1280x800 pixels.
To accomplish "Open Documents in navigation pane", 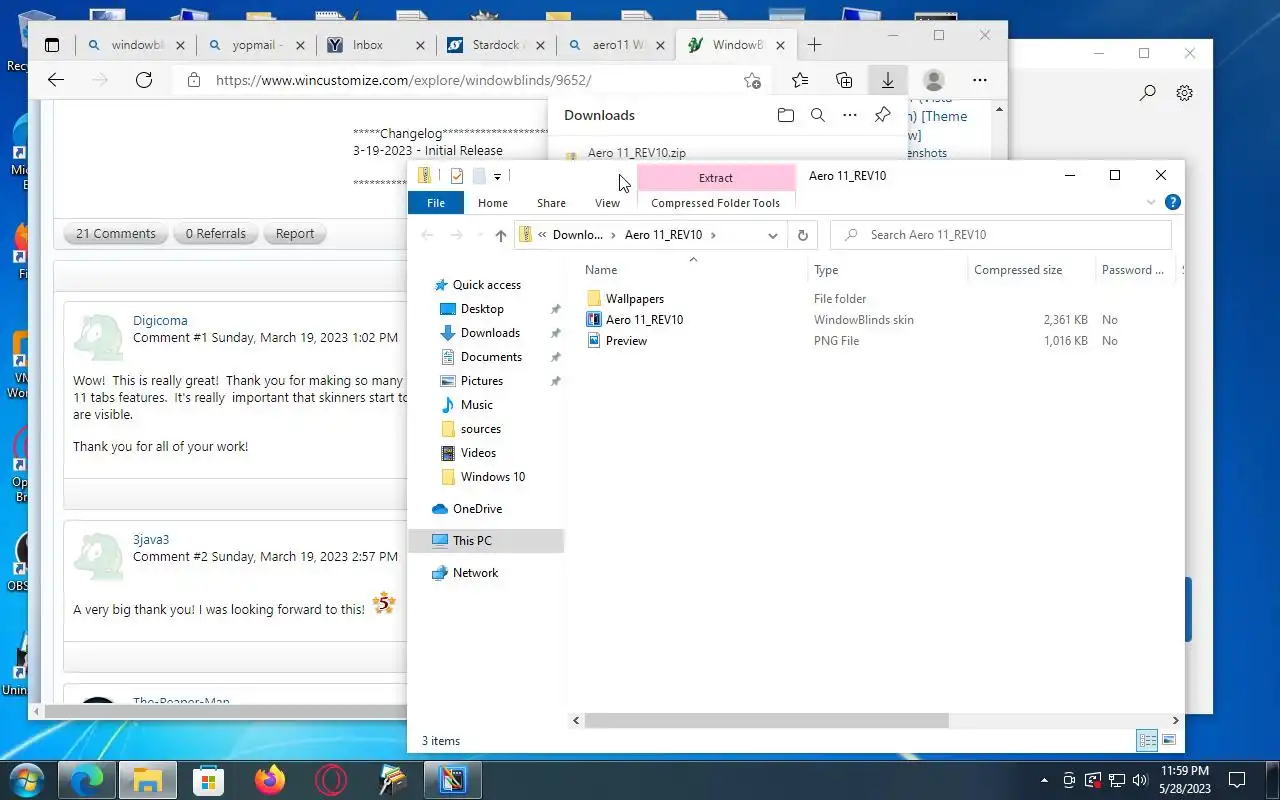I will click(491, 357).
